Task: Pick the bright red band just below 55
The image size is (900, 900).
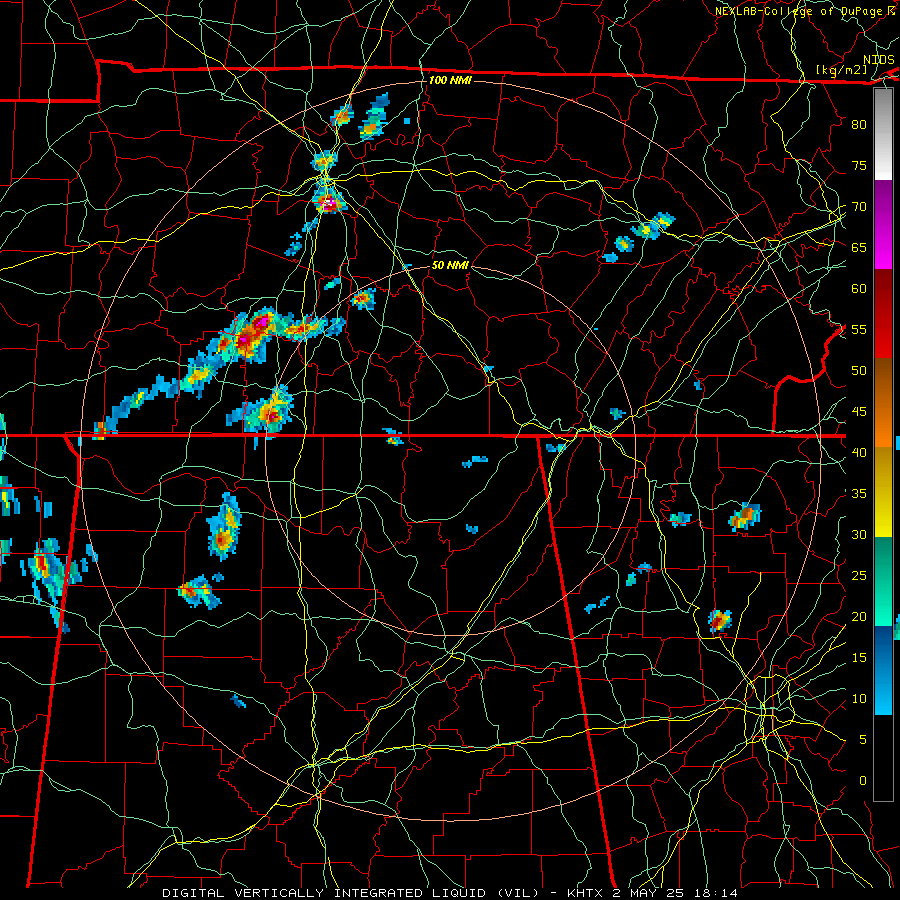Action: pos(883,336)
